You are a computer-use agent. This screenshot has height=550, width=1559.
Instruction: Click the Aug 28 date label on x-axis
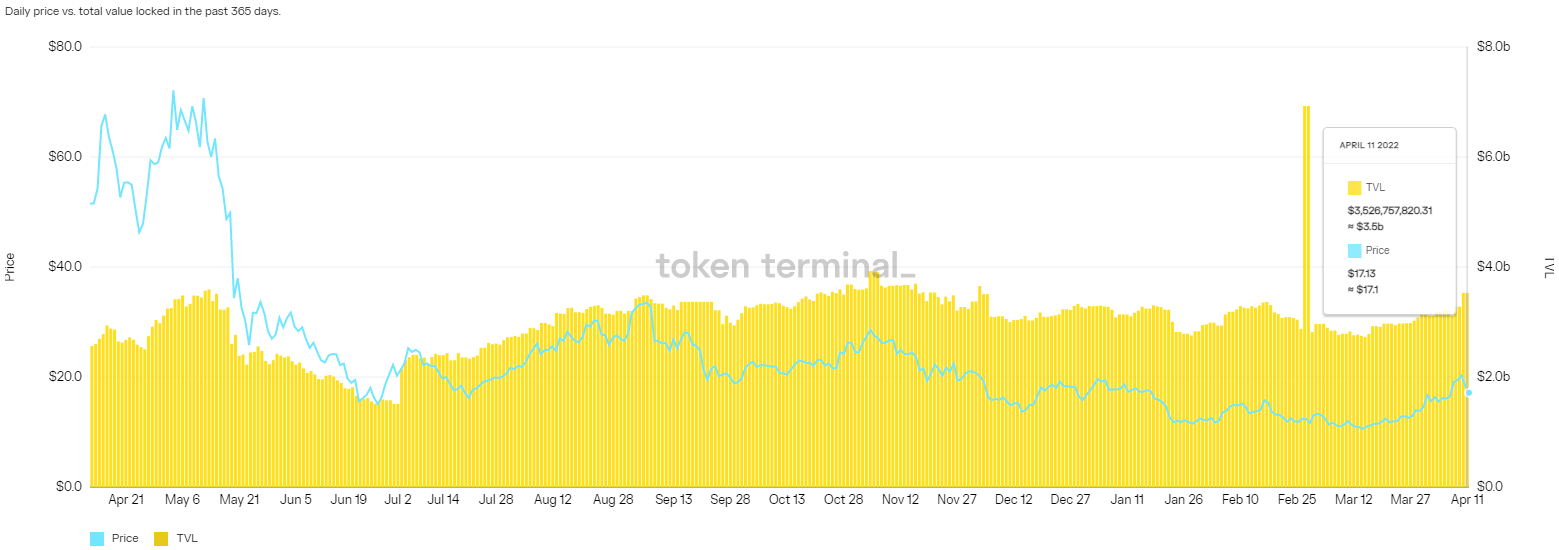(612, 500)
